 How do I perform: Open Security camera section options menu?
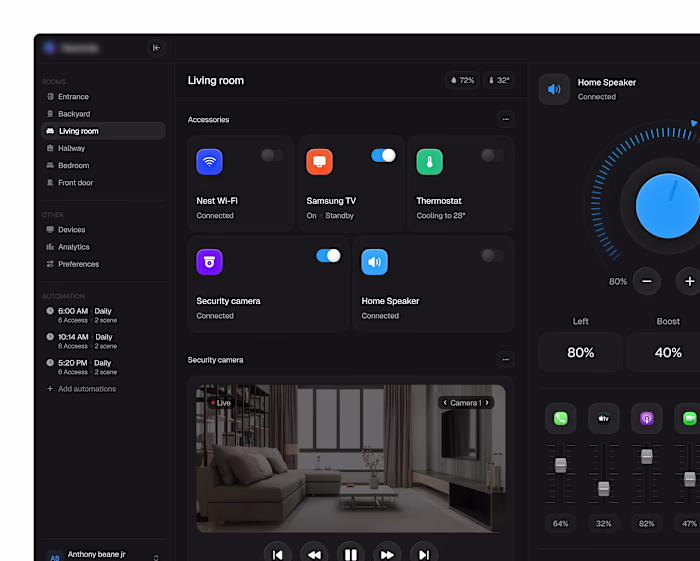(x=506, y=359)
